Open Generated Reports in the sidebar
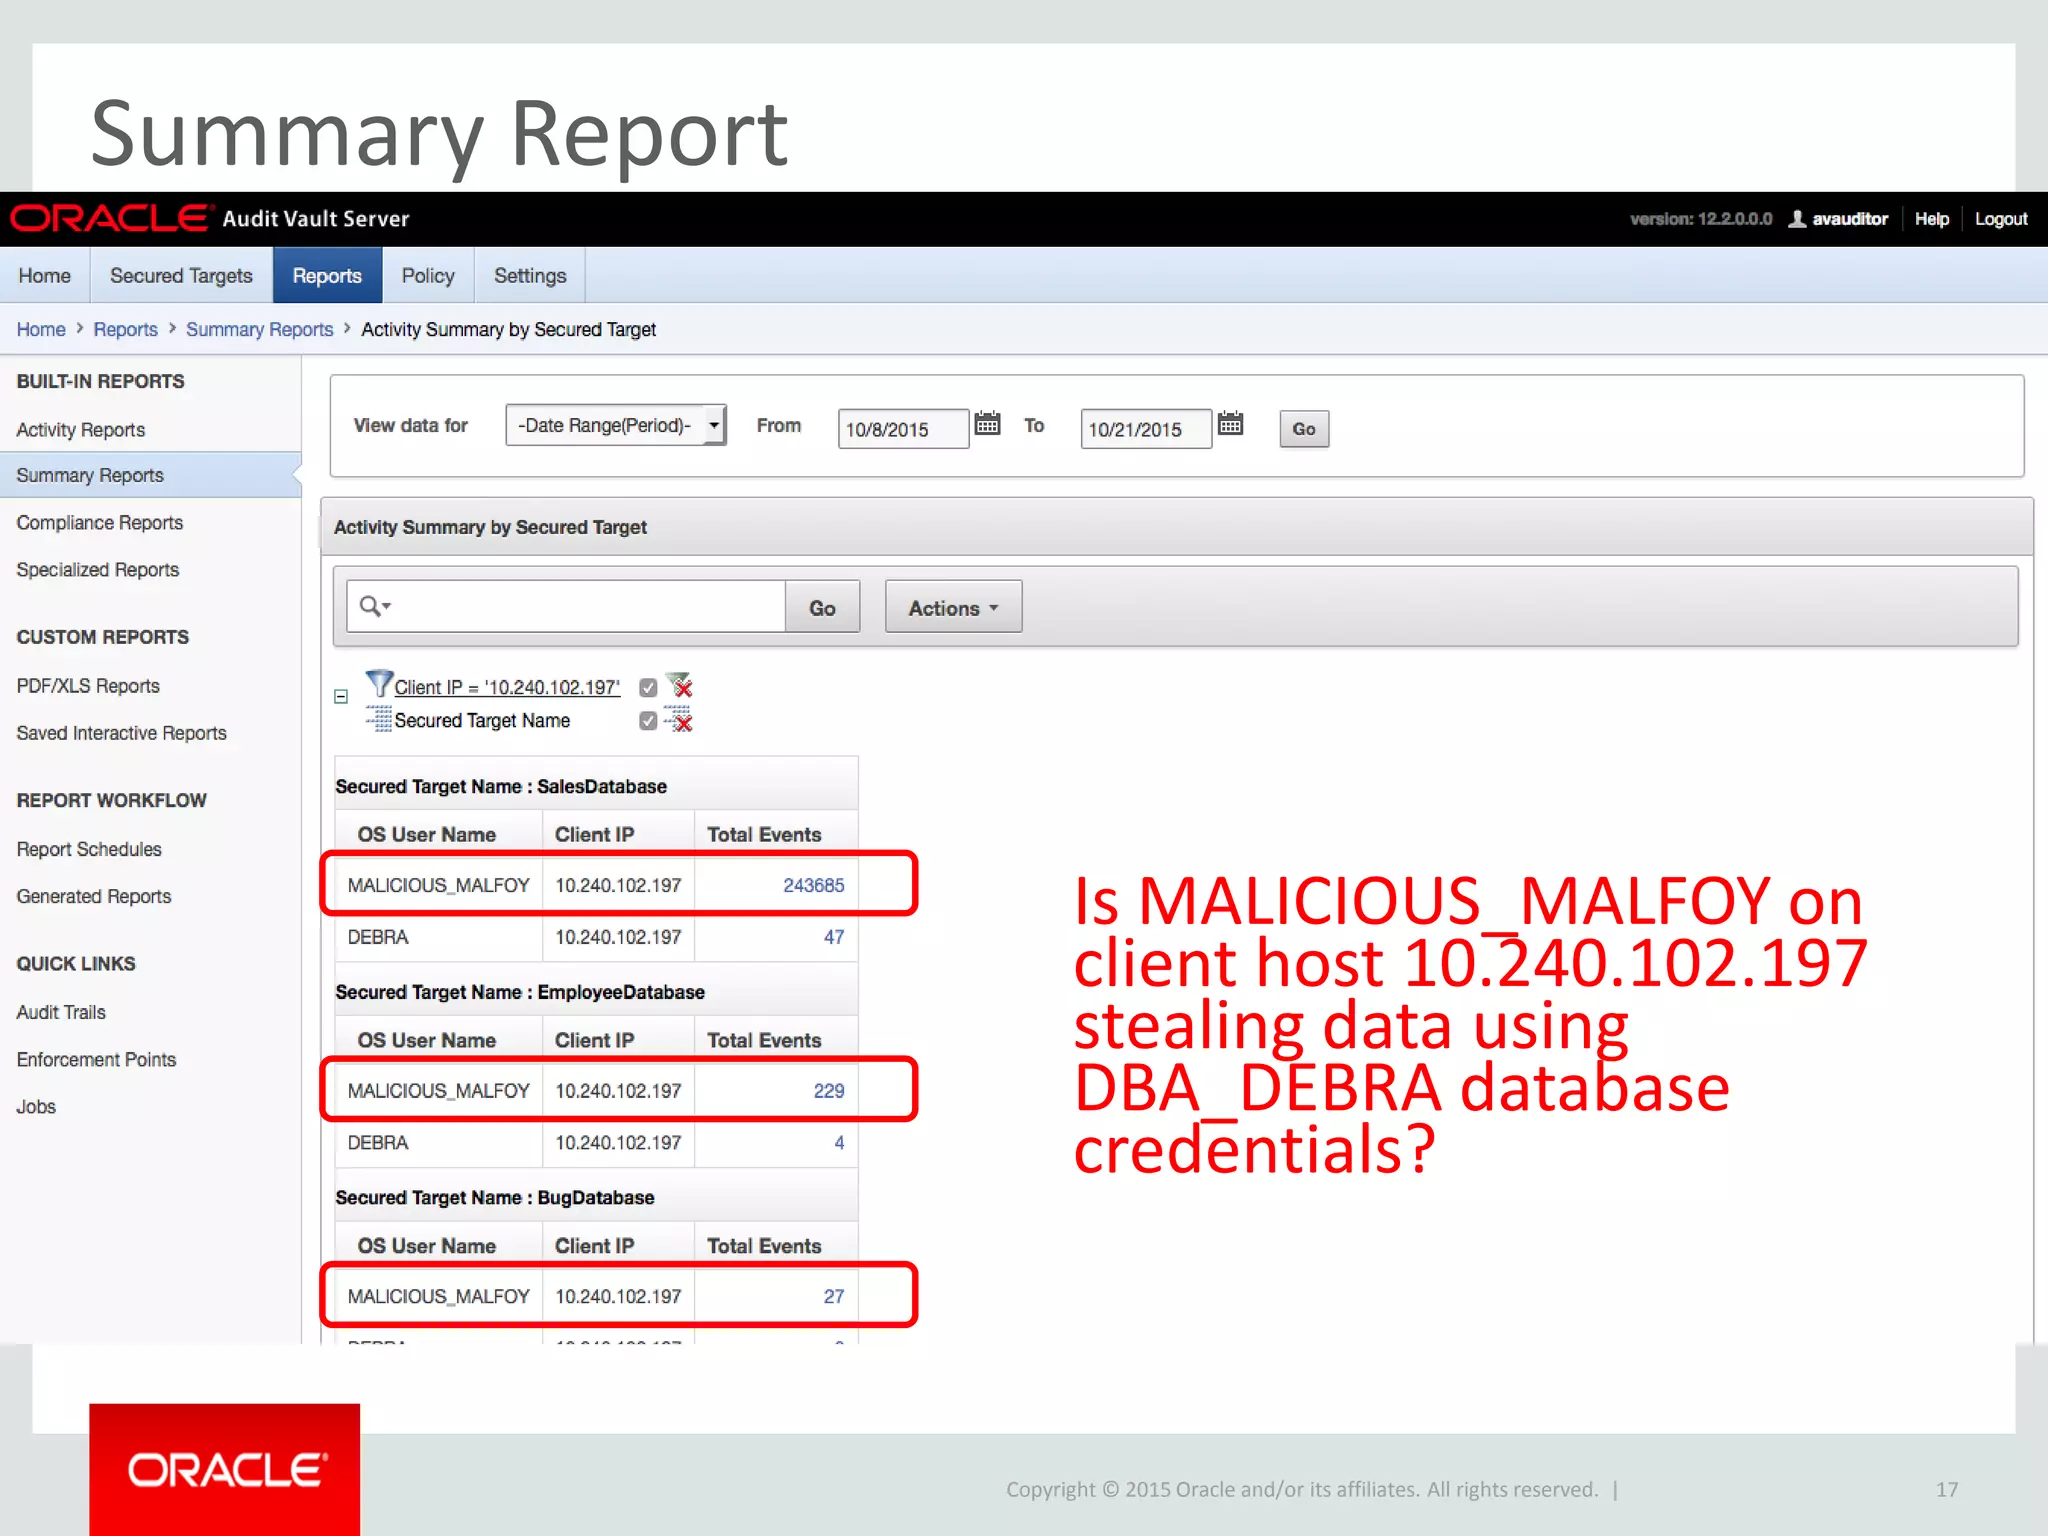 pyautogui.click(x=94, y=896)
